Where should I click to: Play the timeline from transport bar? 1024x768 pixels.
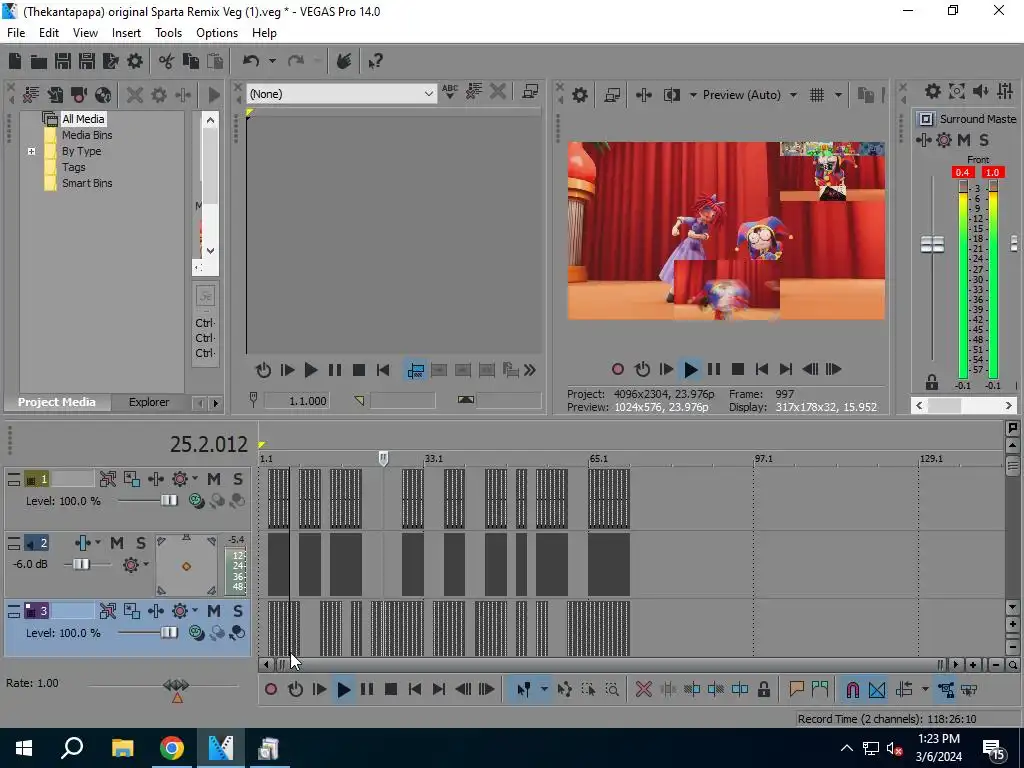click(x=344, y=690)
